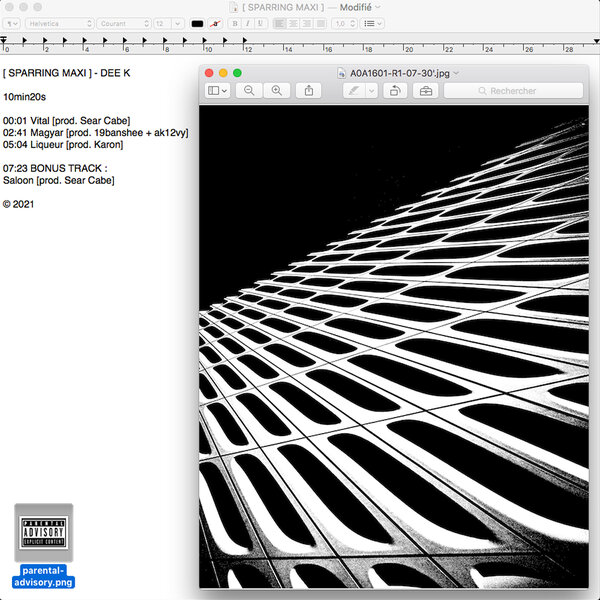Open the list bullets style menu
The height and width of the screenshot is (600, 600).
point(372,23)
